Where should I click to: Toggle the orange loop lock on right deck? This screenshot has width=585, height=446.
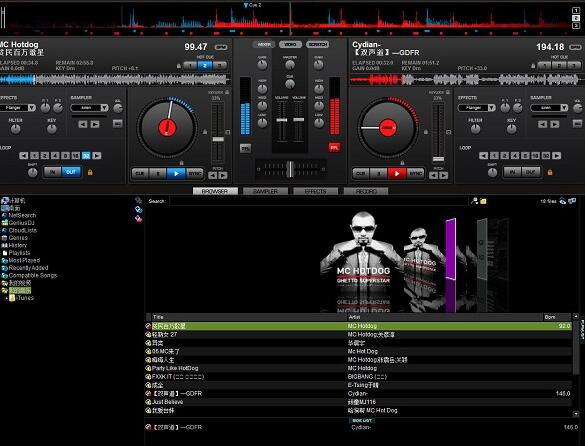tap(550, 172)
